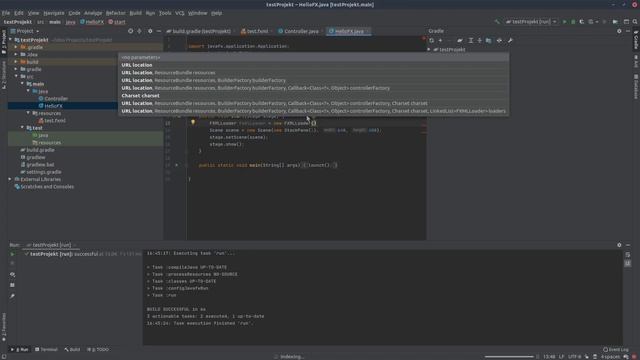This screenshot has height=360, width=640.
Task: Open Gradle build tool settings wrench
Action: coord(510,40)
